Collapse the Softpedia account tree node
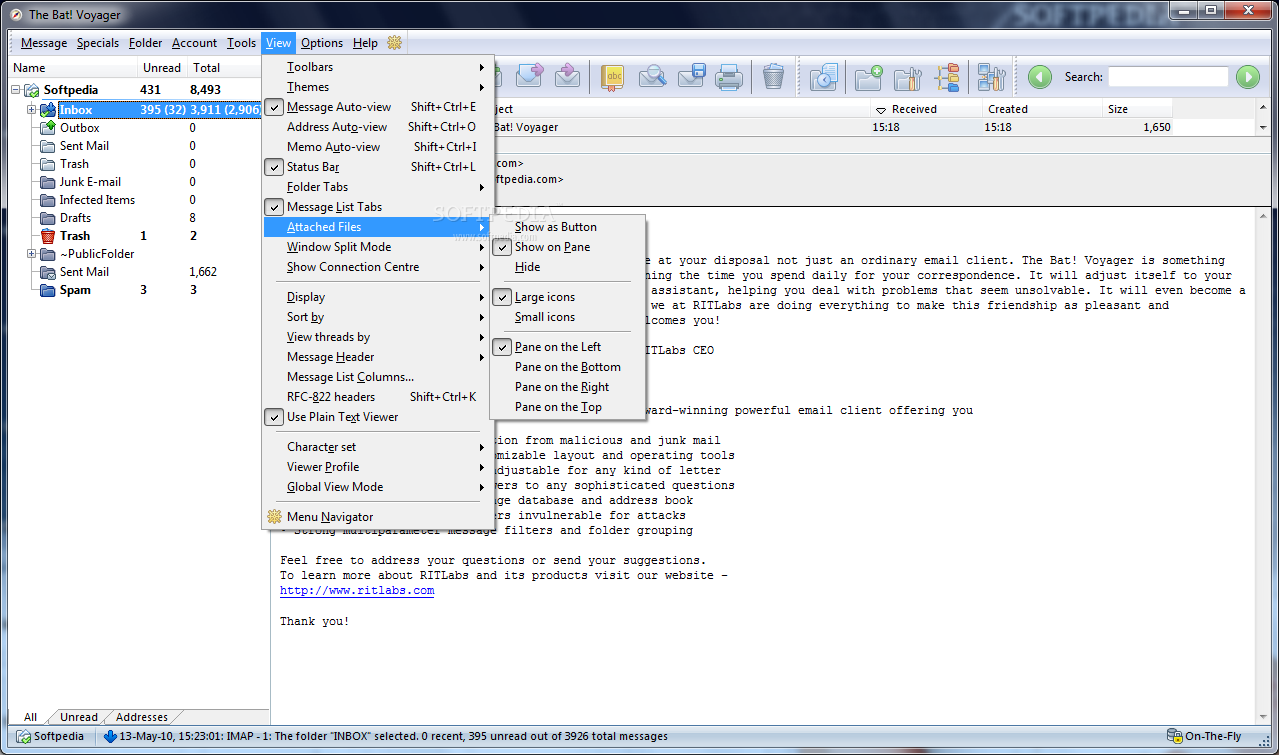The image size is (1279, 755). pos(16,90)
